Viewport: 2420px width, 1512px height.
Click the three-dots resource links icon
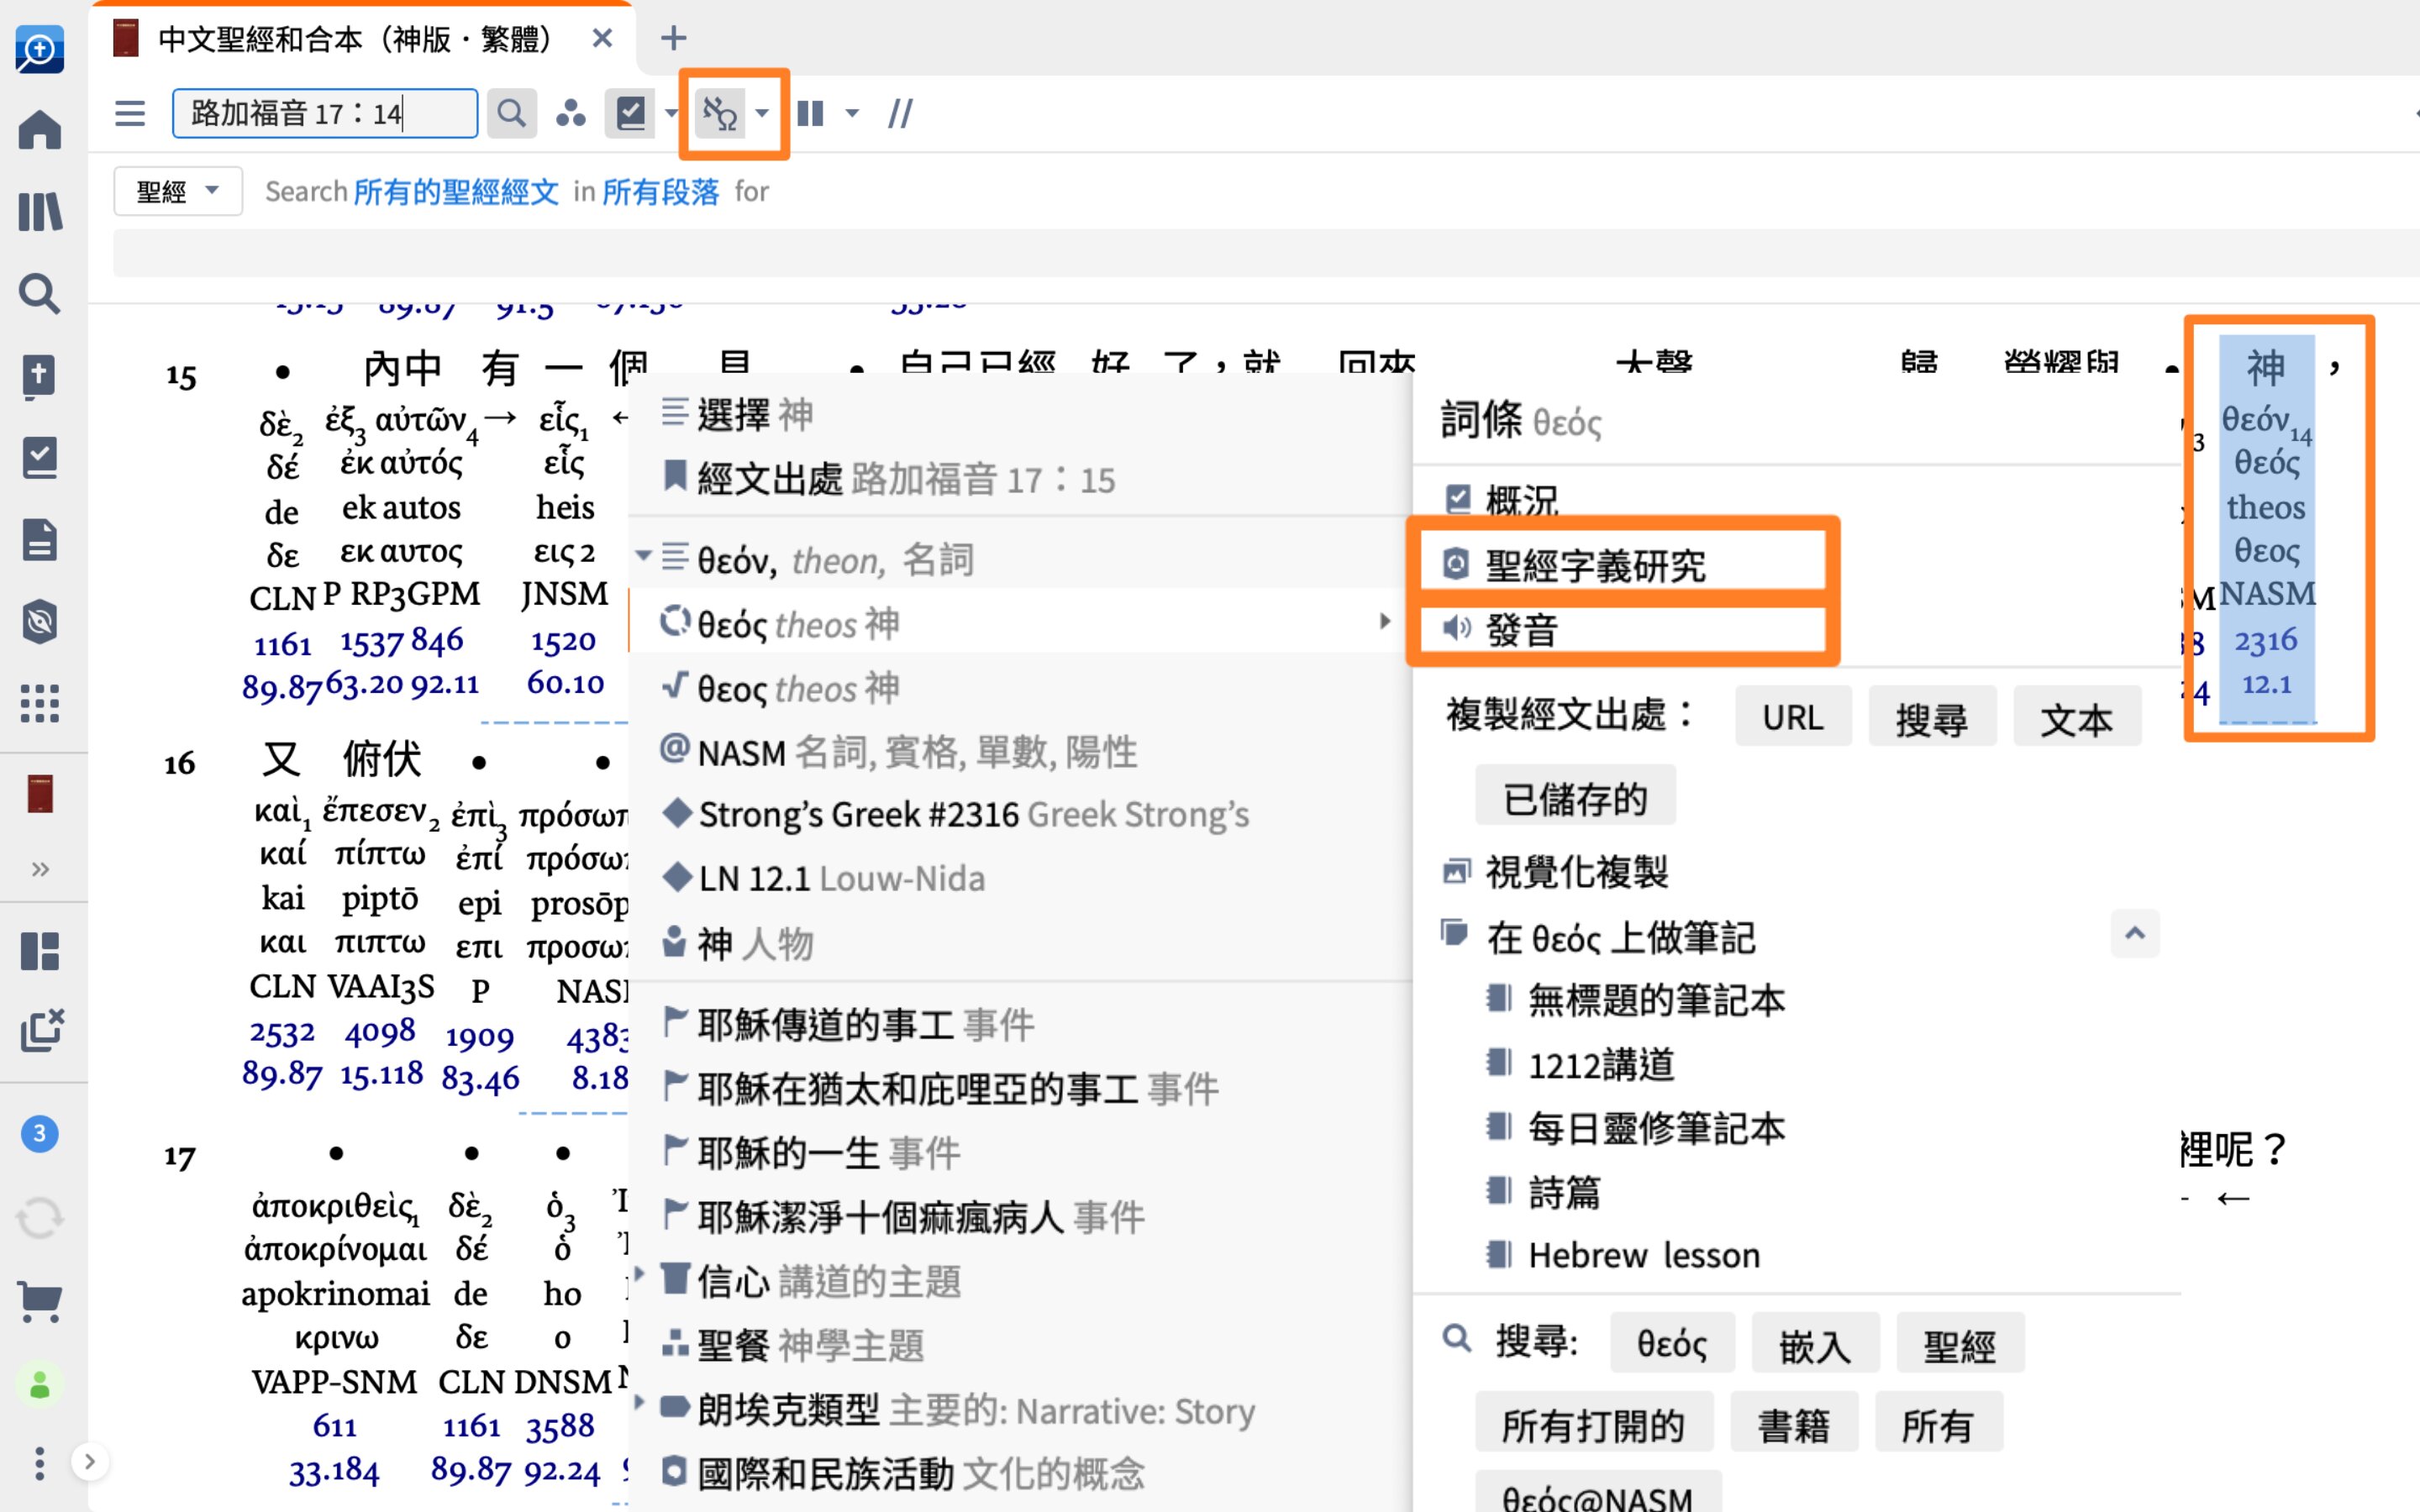[571, 113]
